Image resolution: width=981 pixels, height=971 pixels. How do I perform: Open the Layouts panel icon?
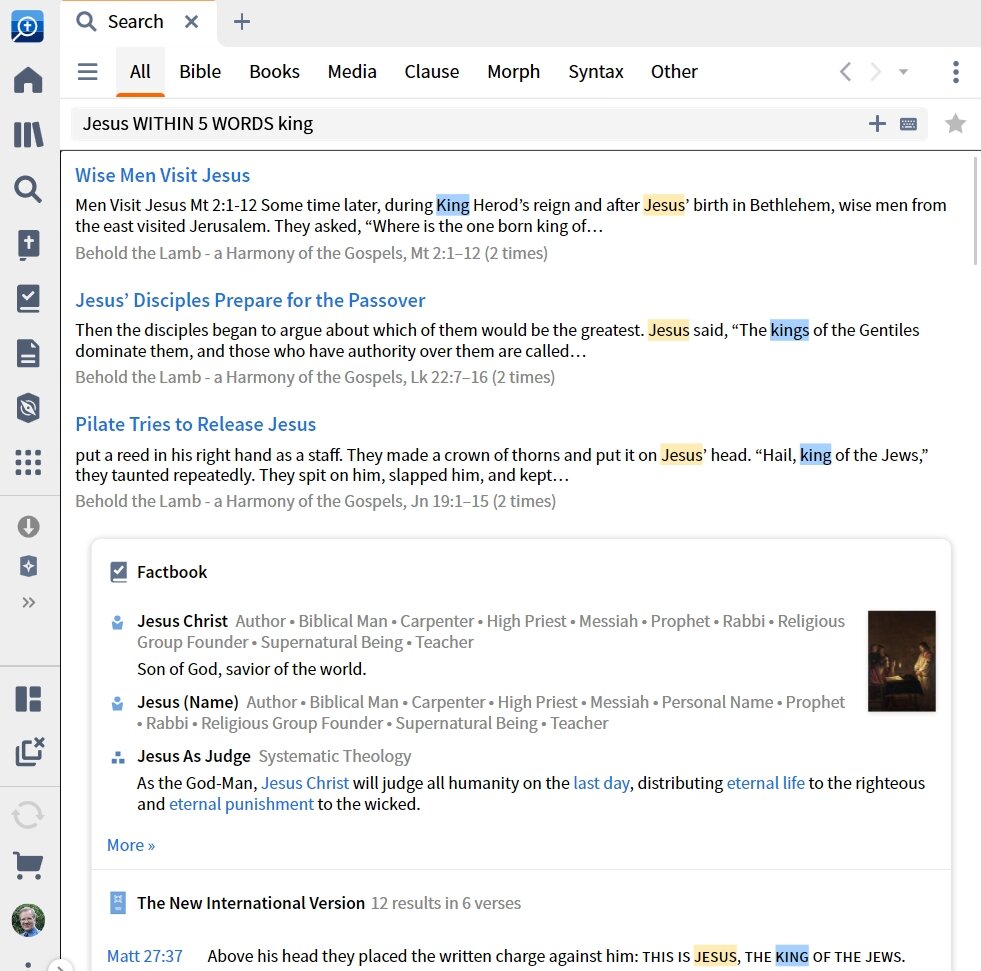click(28, 699)
